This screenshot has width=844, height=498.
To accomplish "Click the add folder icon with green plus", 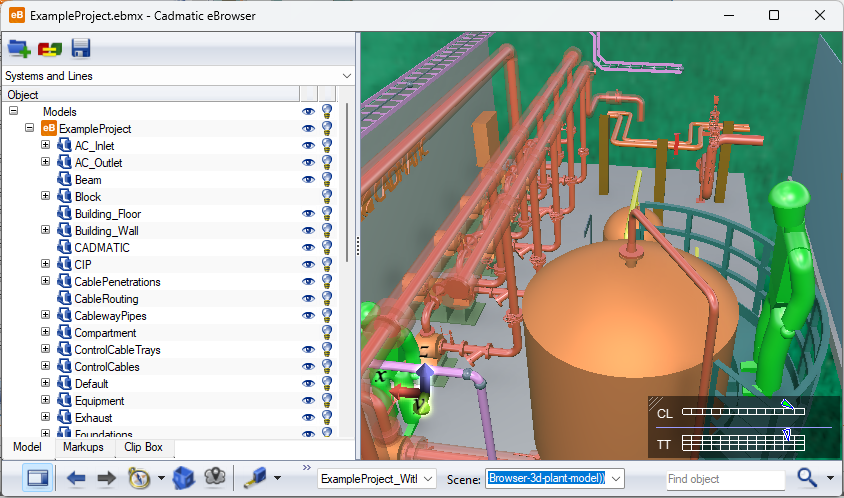I will point(19,48).
